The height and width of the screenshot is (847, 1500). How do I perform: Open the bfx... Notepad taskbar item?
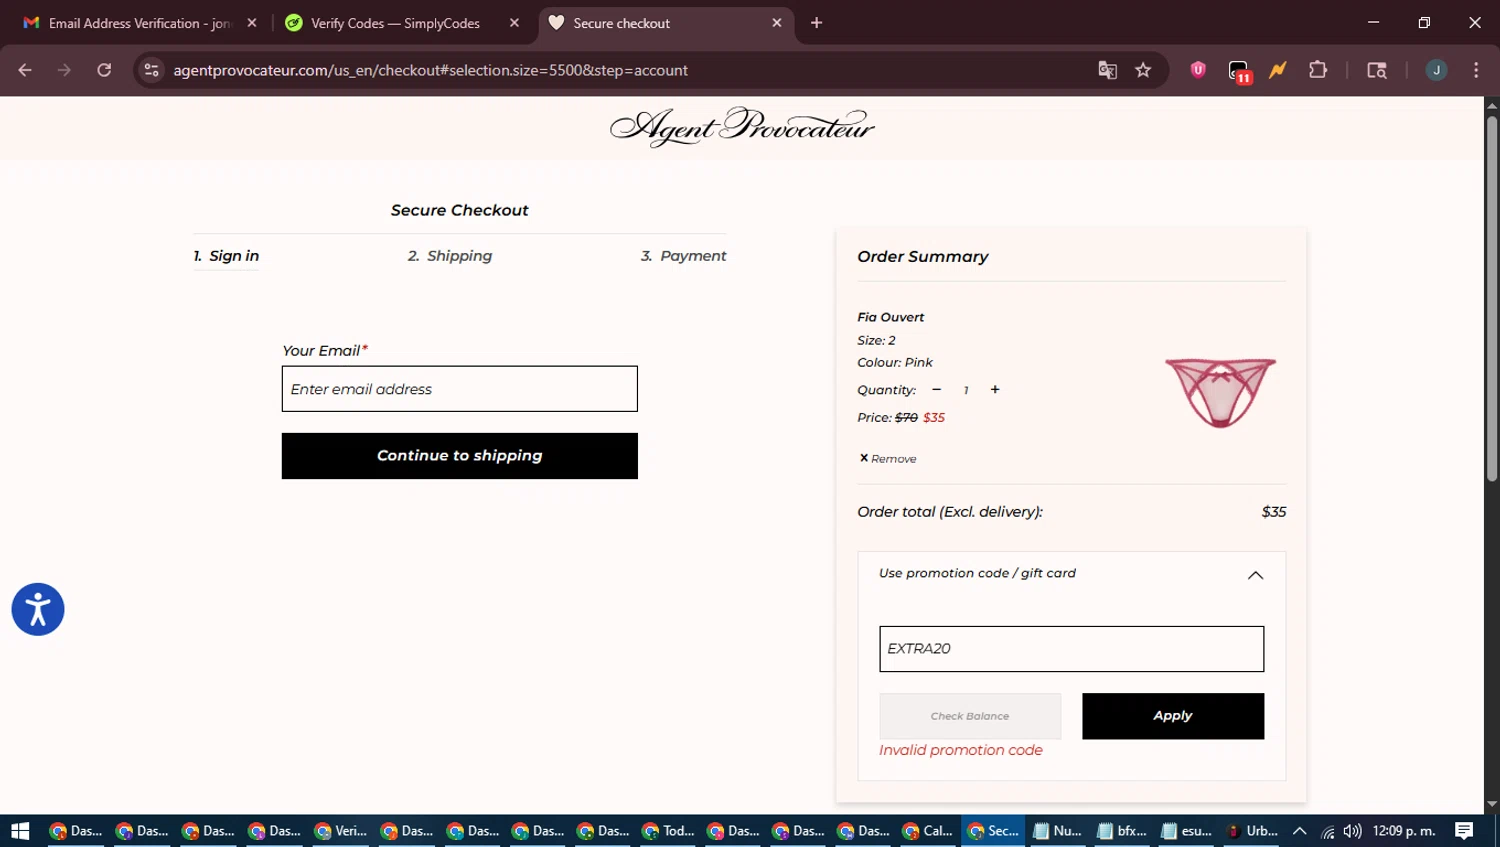coord(1122,831)
